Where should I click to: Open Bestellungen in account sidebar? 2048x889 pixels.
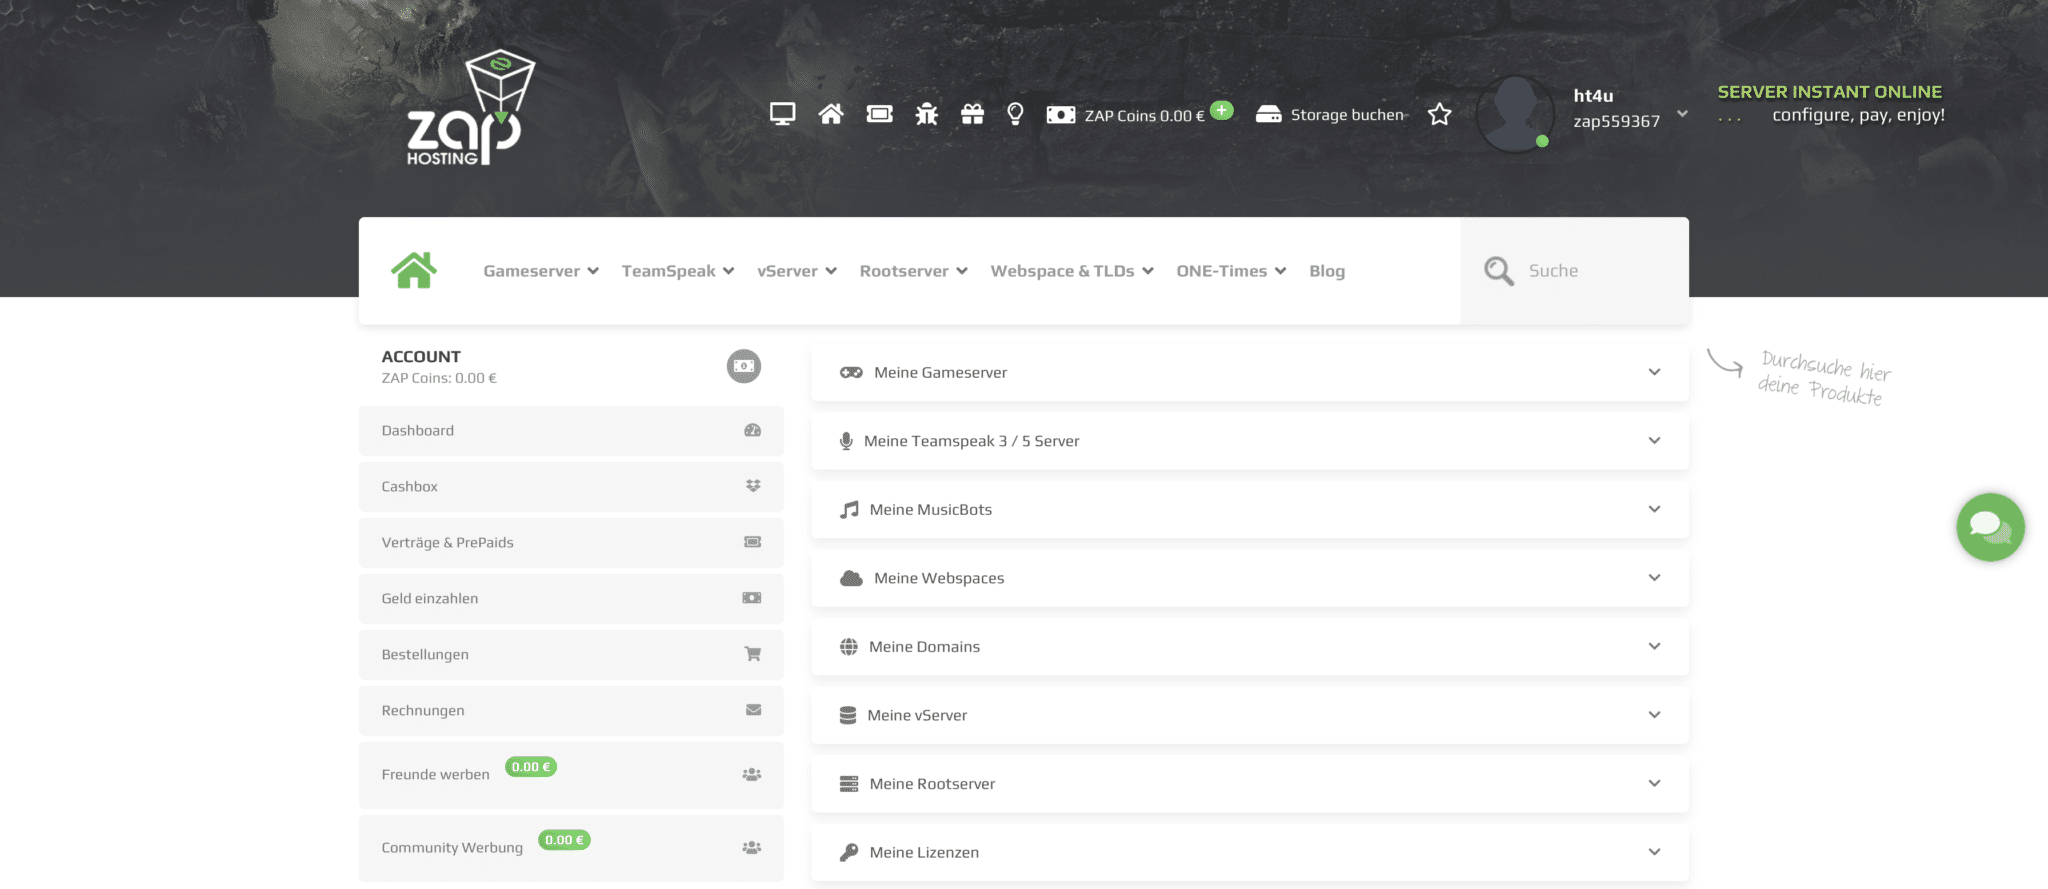571,655
